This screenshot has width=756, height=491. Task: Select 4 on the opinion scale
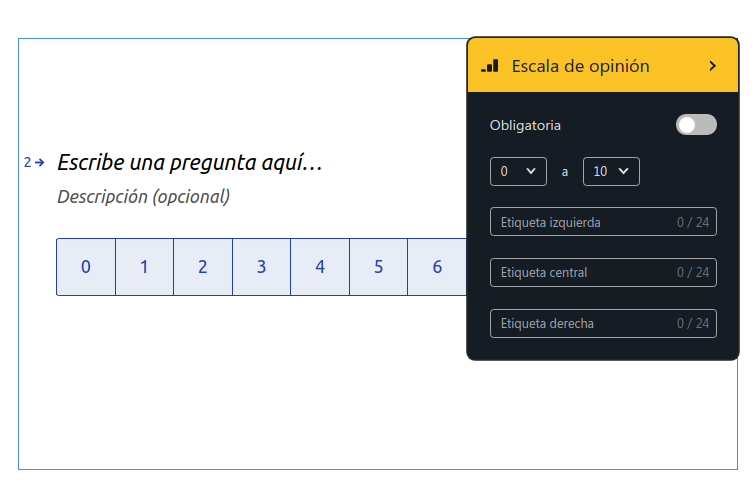pos(320,267)
